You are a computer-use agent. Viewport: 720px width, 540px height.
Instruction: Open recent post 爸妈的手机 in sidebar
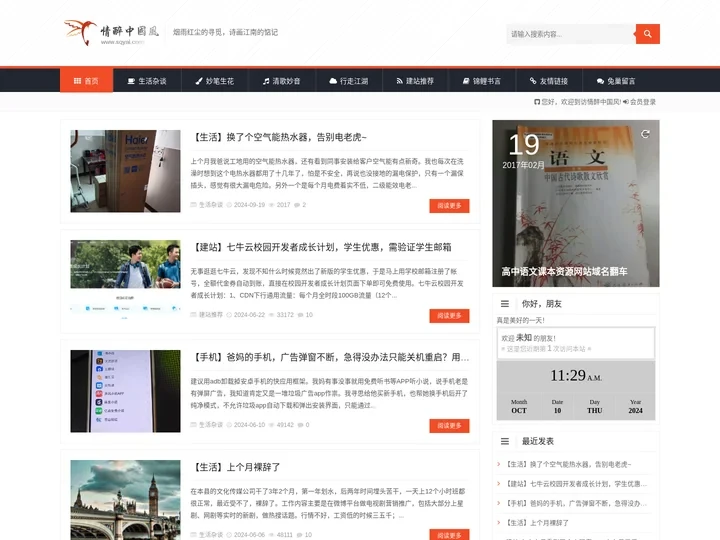[x=576, y=503]
